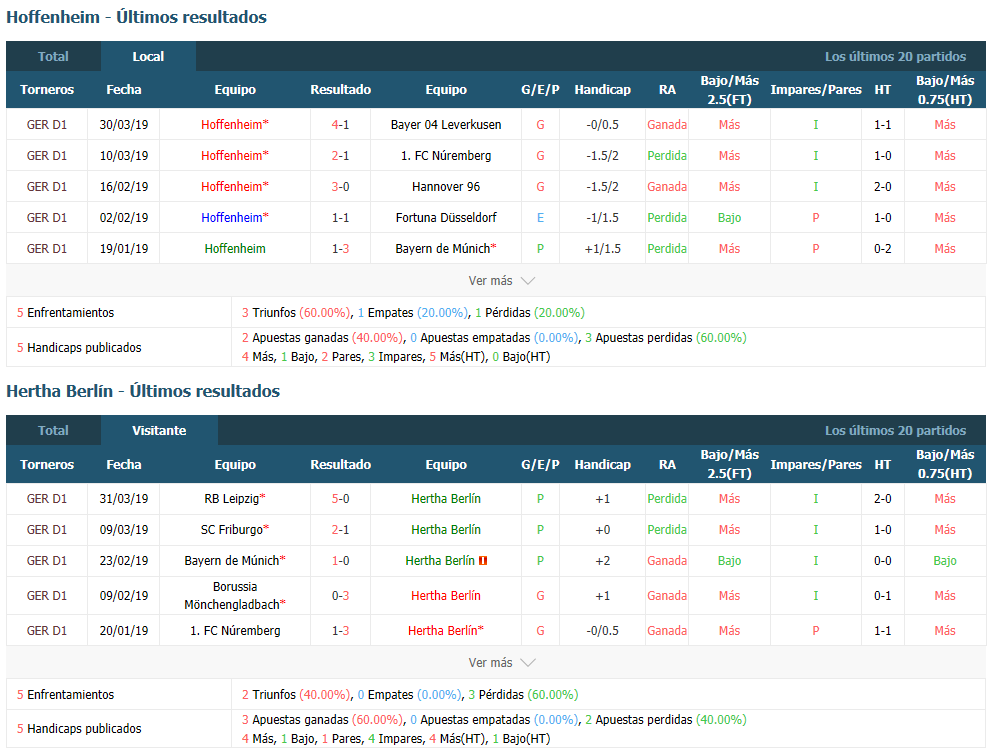Click '3 Apuestas ganadas (60.00%)' in Hertha summary
Viewport: 996px width, 752px height.
click(x=322, y=720)
